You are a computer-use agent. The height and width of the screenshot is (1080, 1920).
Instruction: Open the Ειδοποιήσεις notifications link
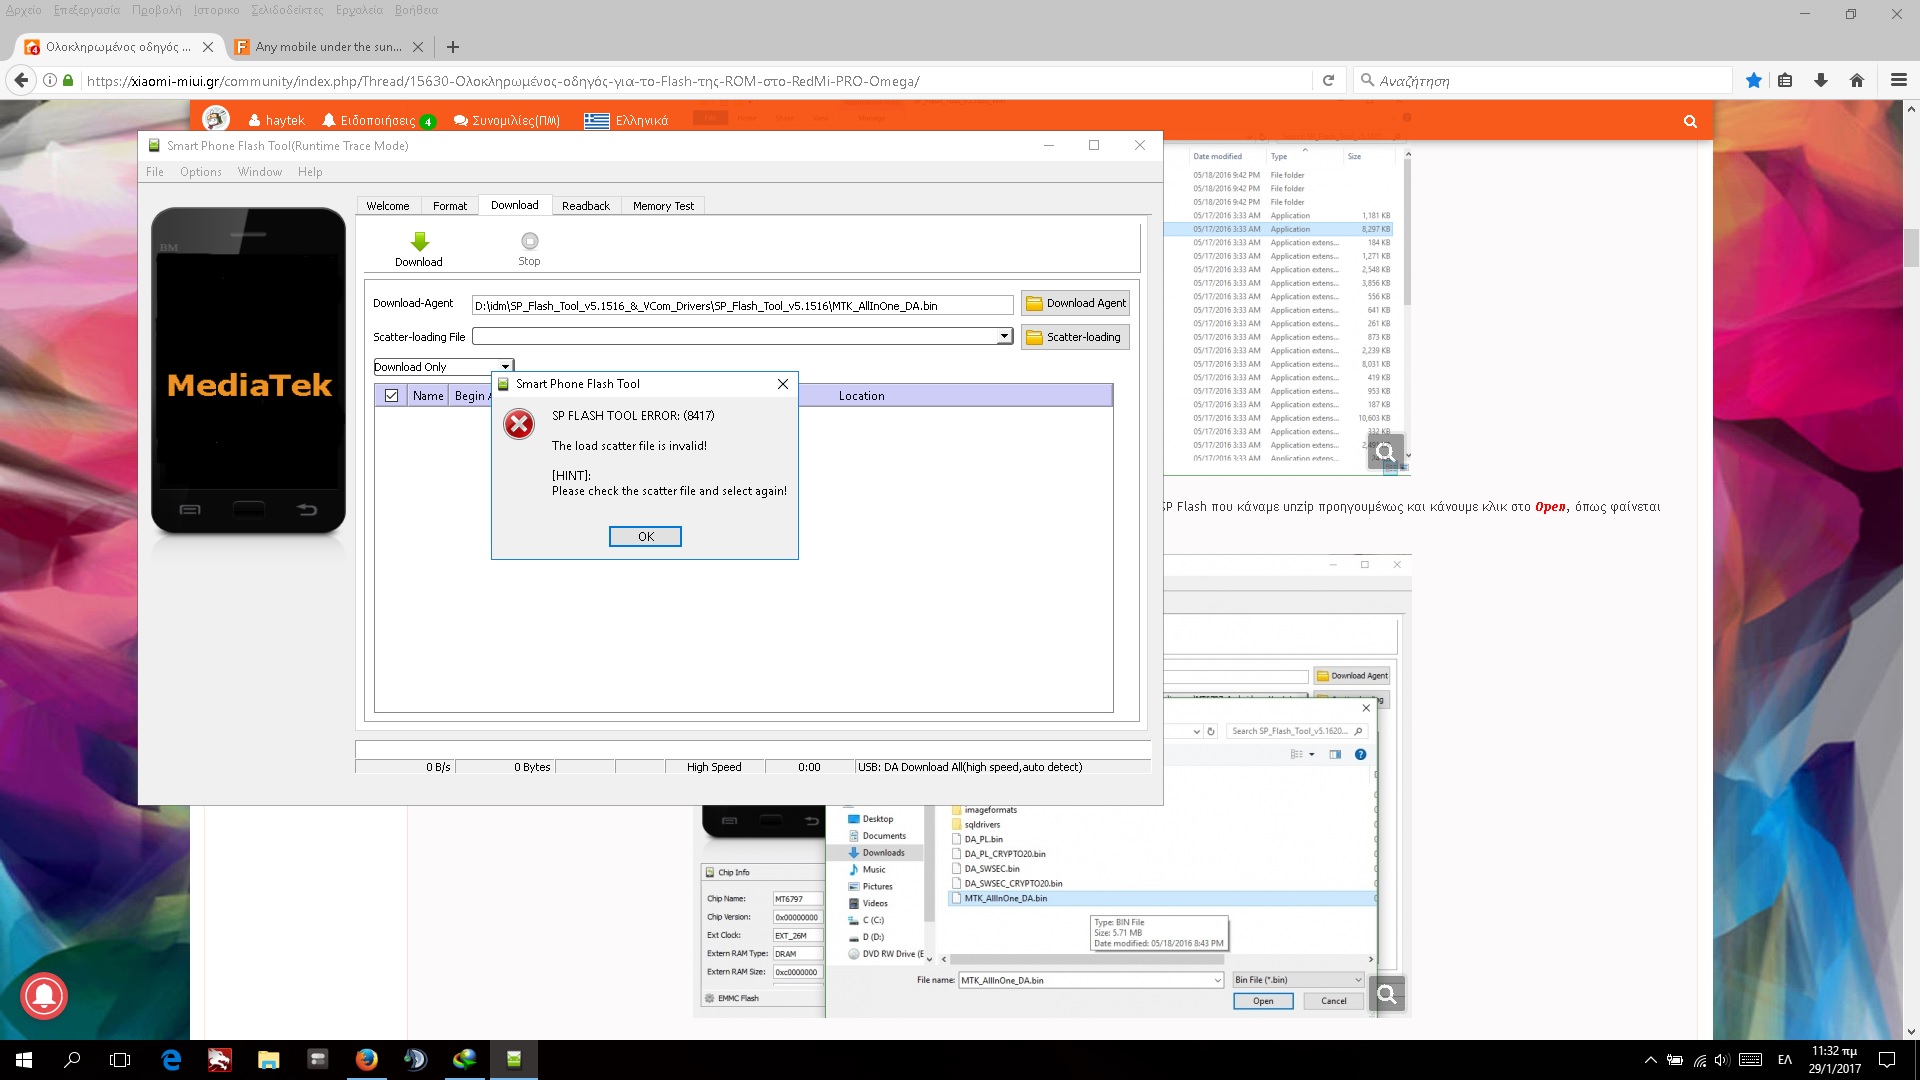pos(377,121)
